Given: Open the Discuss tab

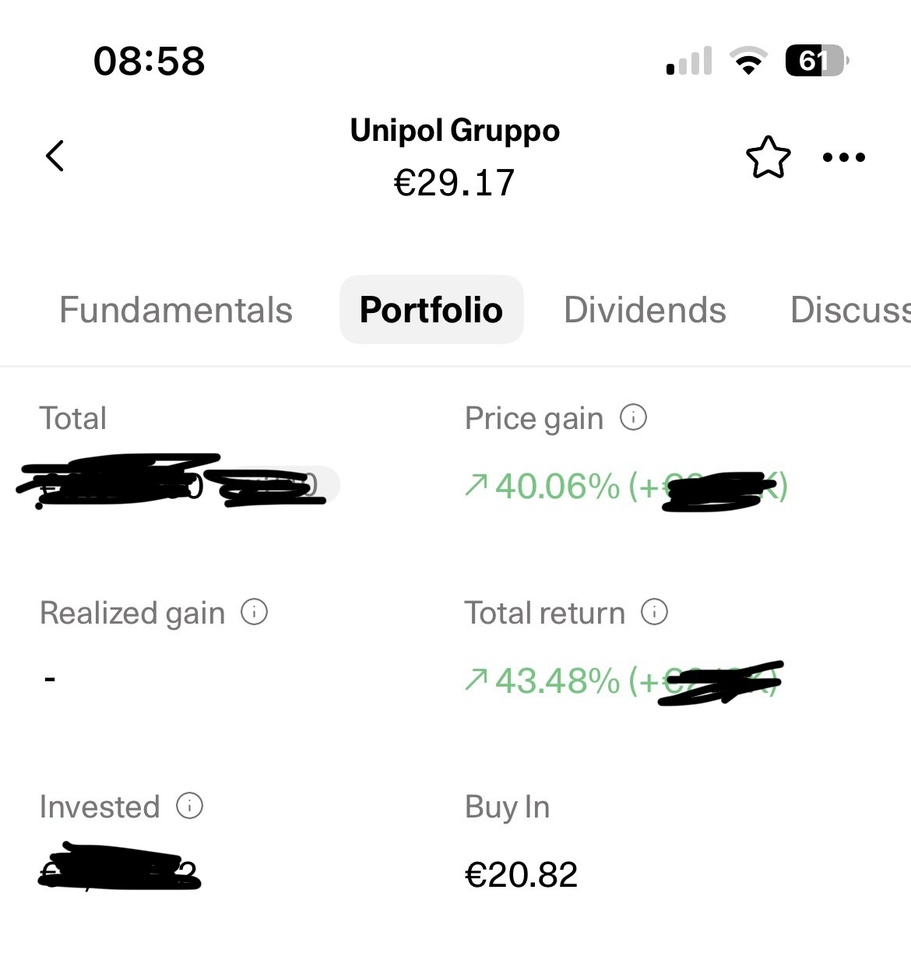Looking at the screenshot, I should point(850,310).
